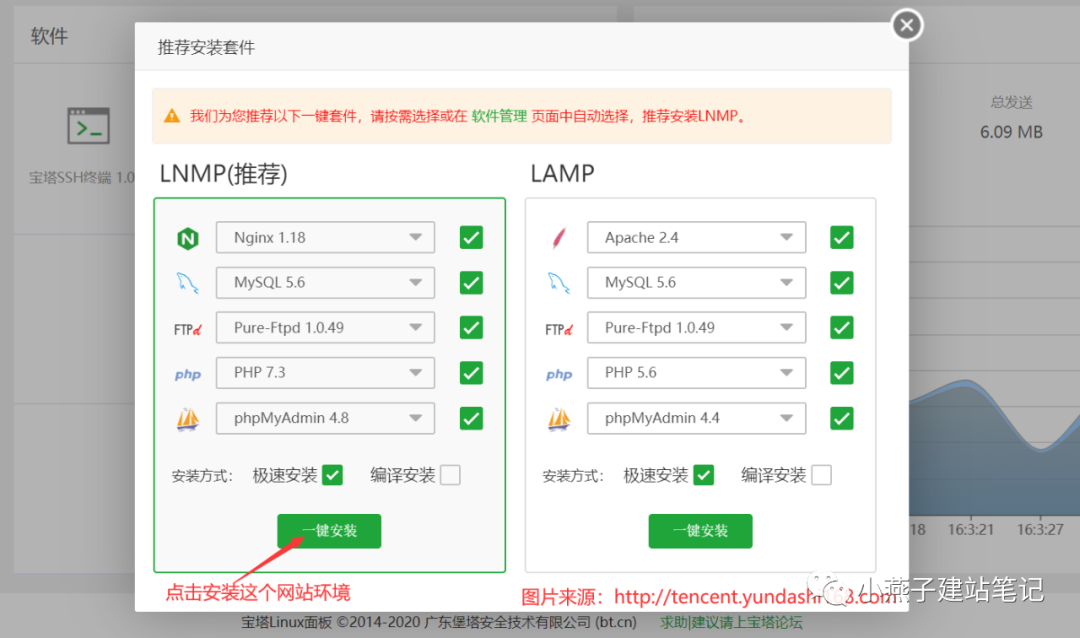Open the 软件管理 page link
The height and width of the screenshot is (638, 1080).
click(x=501, y=116)
